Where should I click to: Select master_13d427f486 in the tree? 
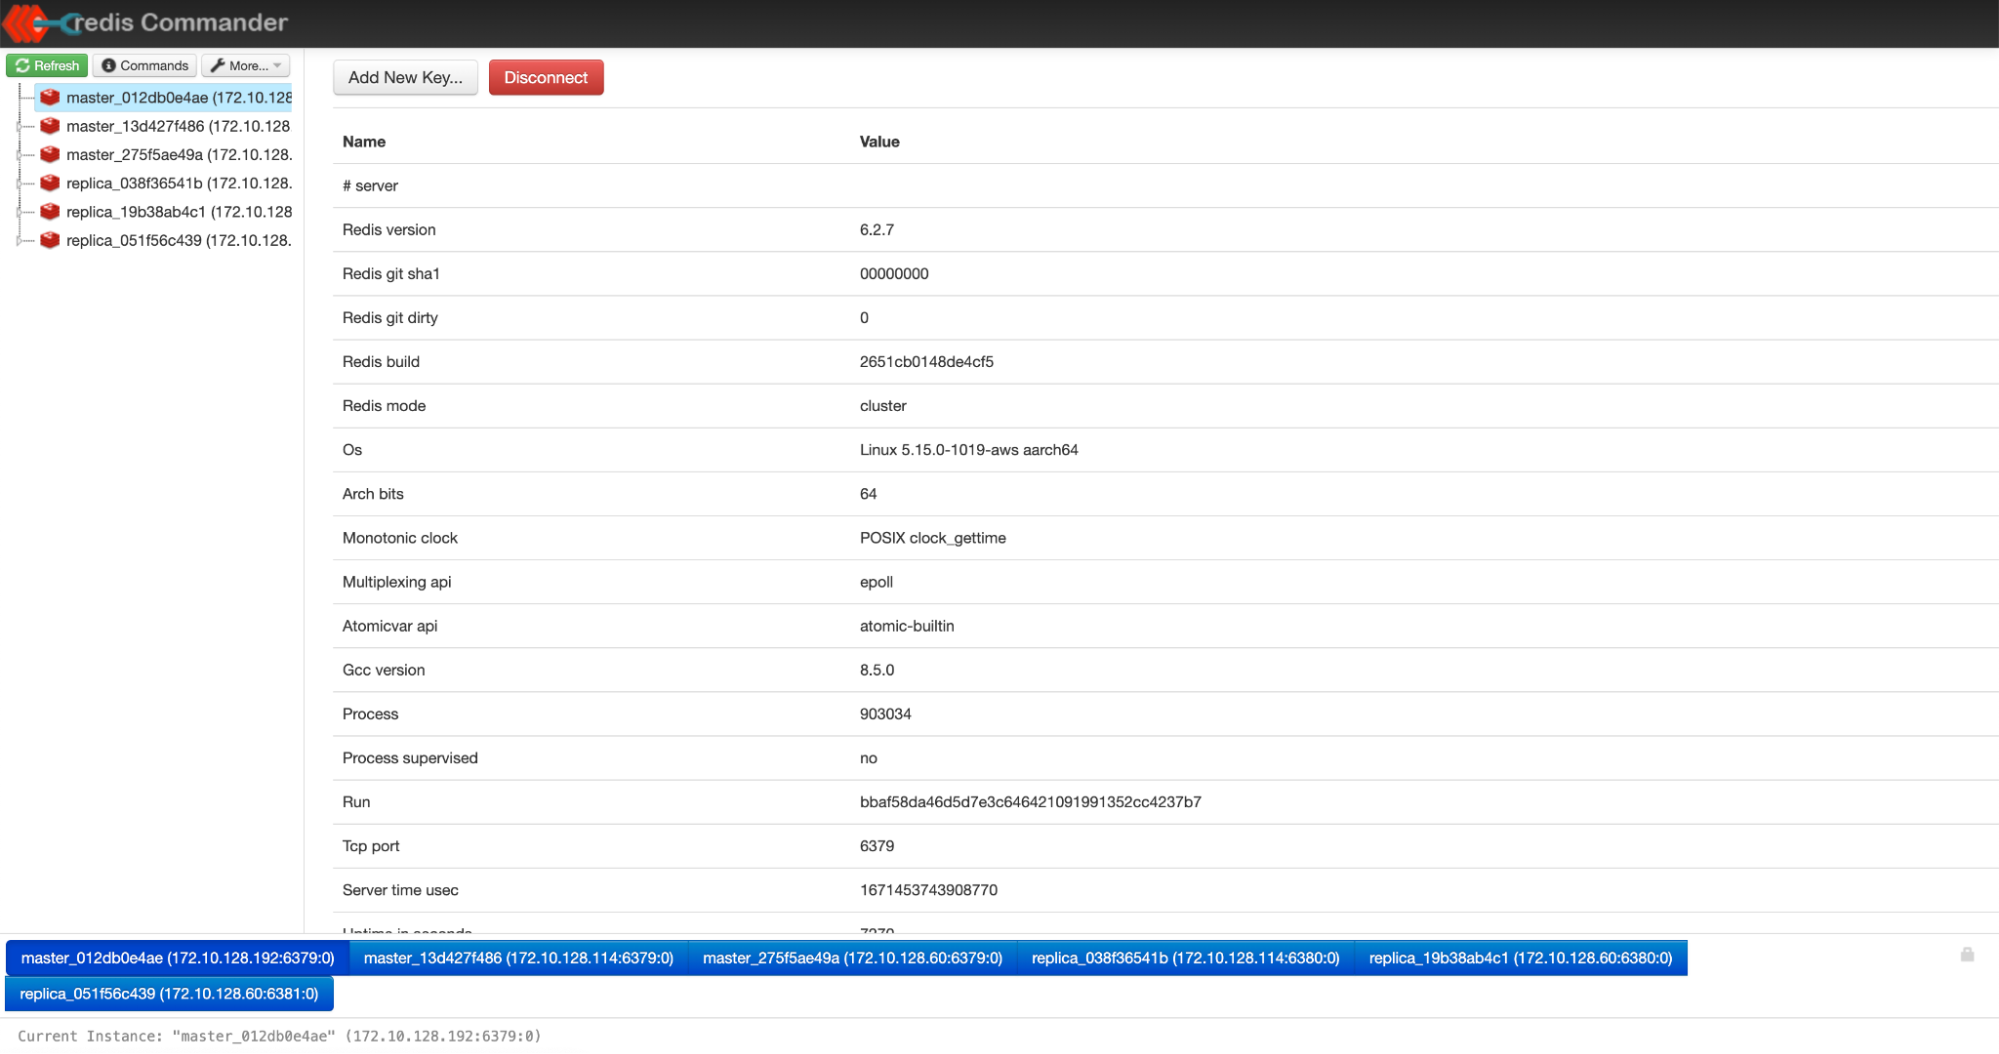(x=178, y=126)
